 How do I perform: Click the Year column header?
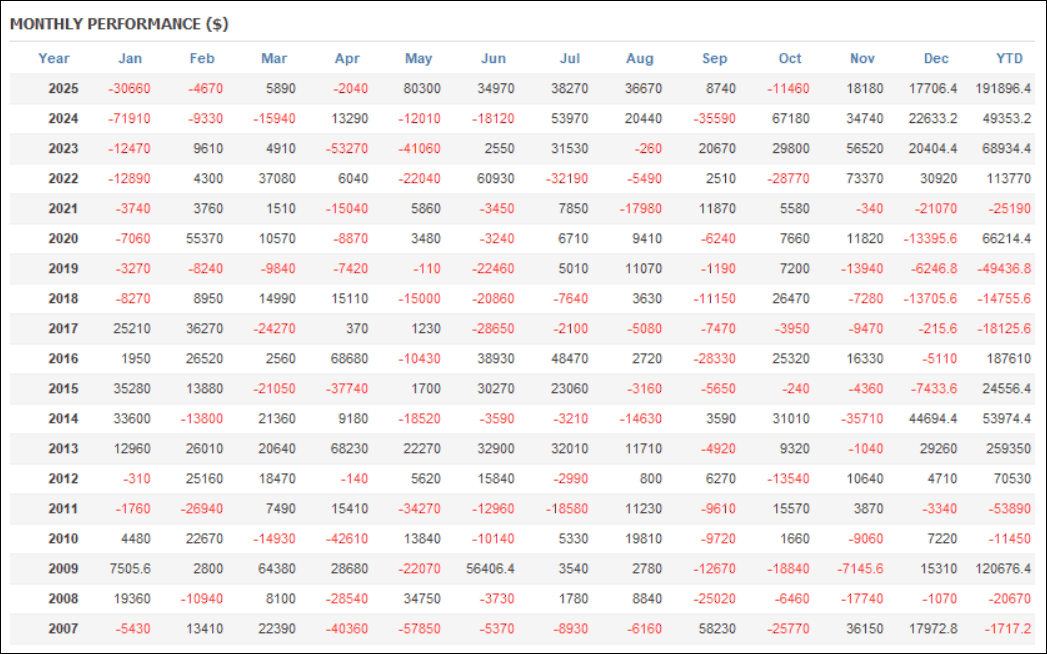[53, 58]
